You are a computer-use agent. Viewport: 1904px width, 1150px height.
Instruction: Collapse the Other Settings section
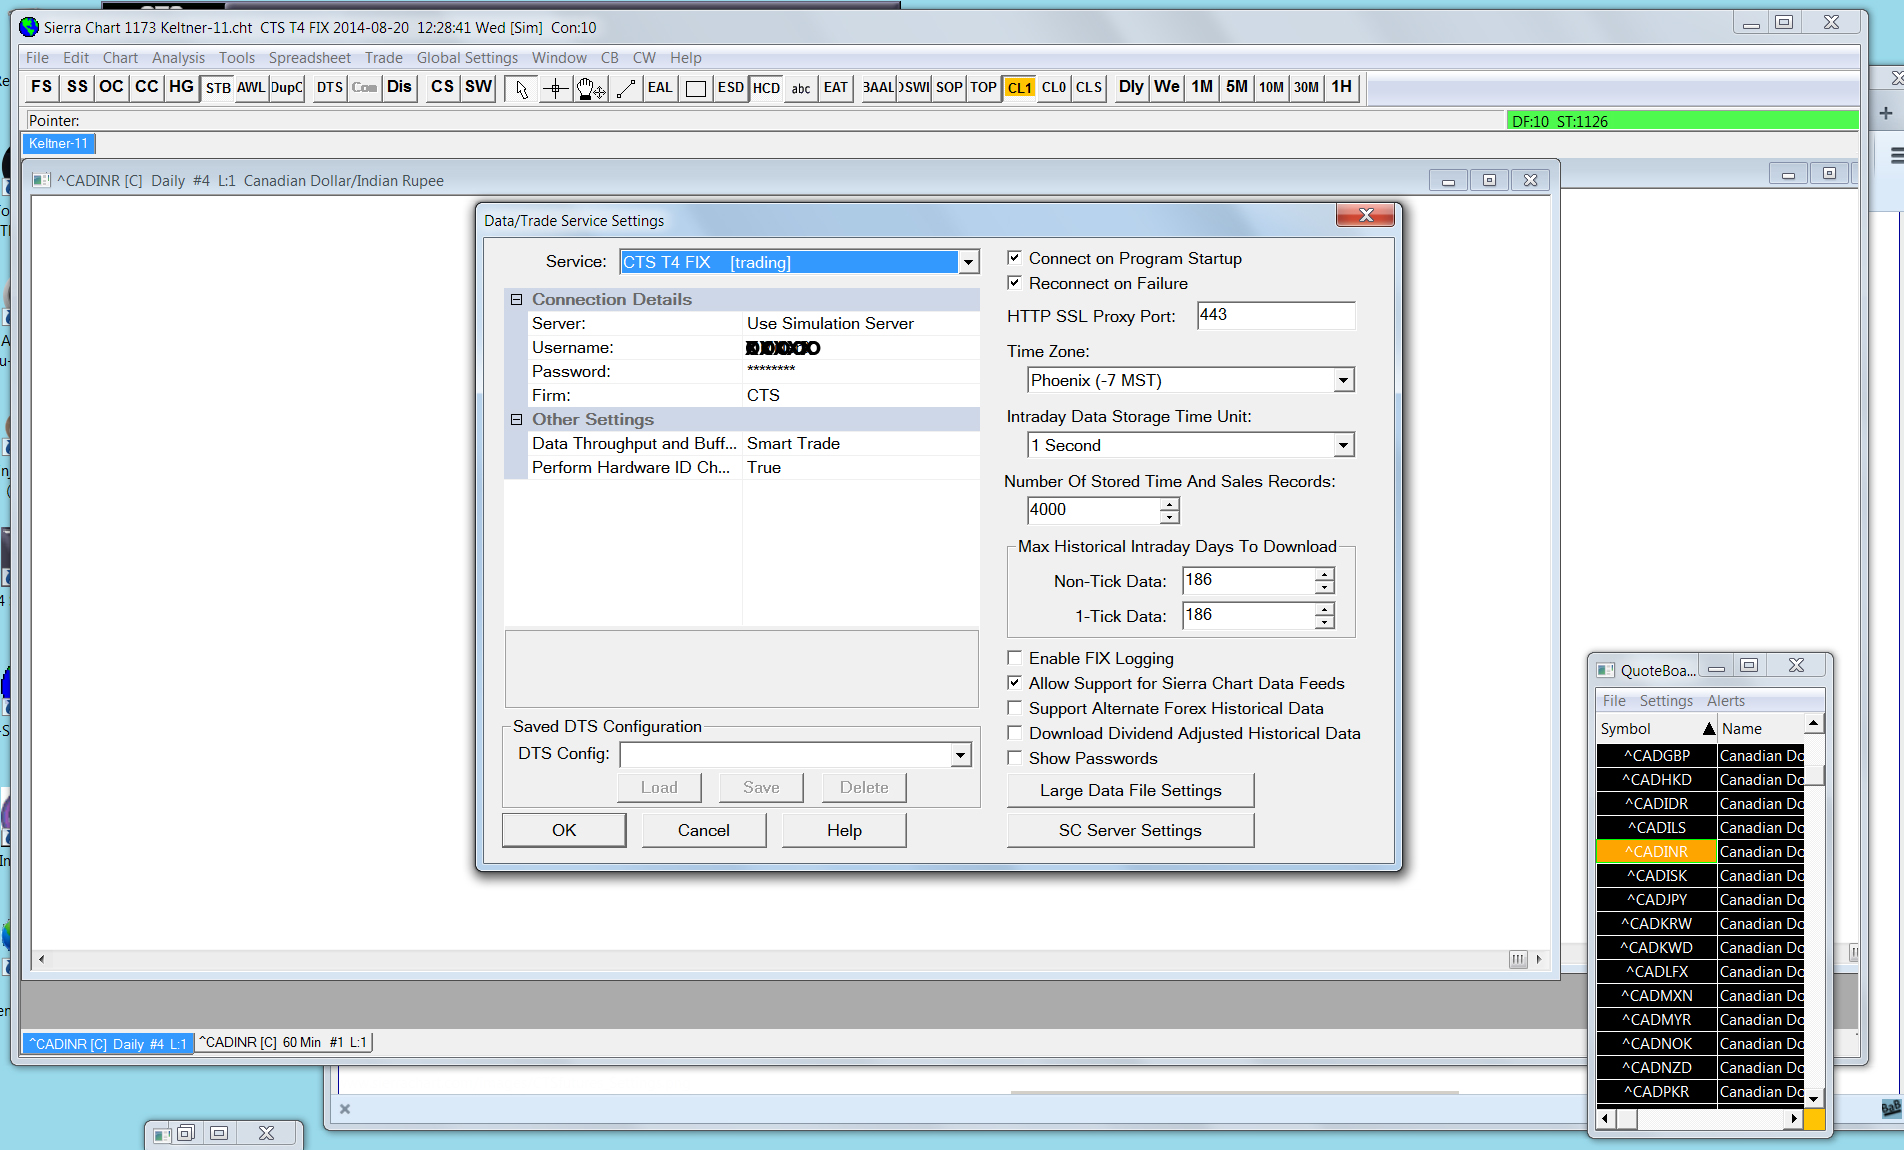point(516,419)
